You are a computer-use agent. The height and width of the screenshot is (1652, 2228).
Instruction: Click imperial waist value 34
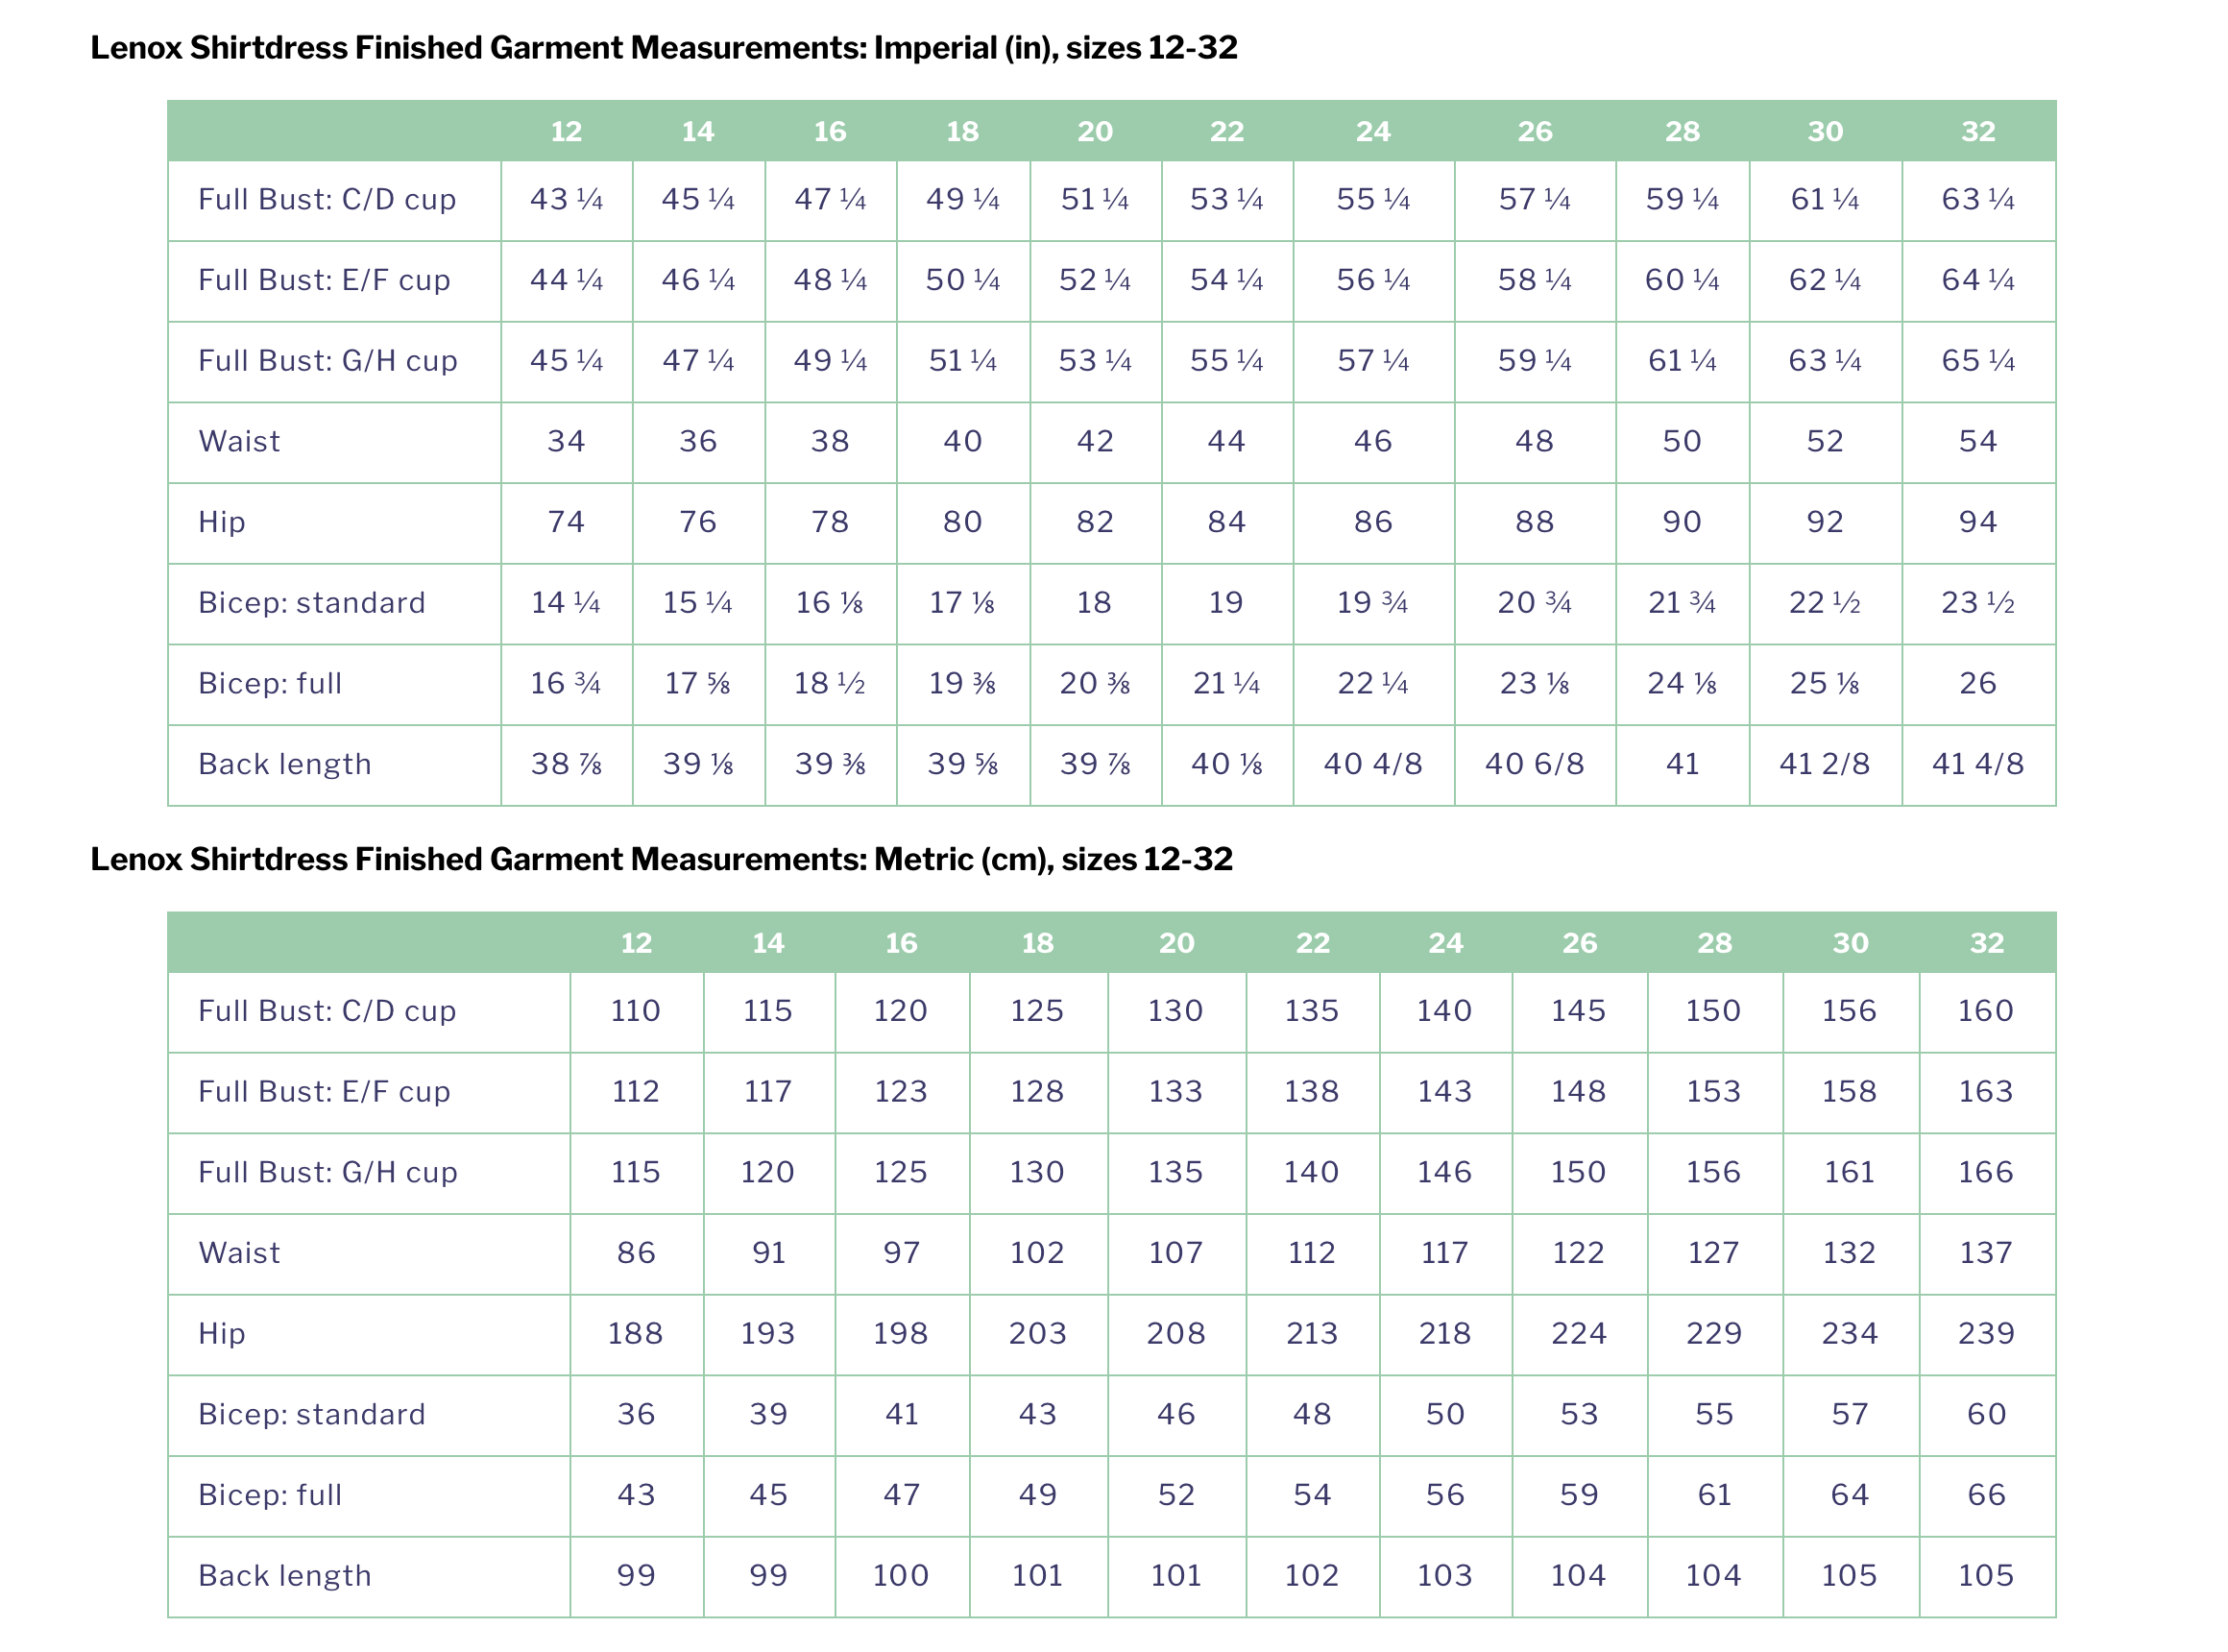[566, 441]
